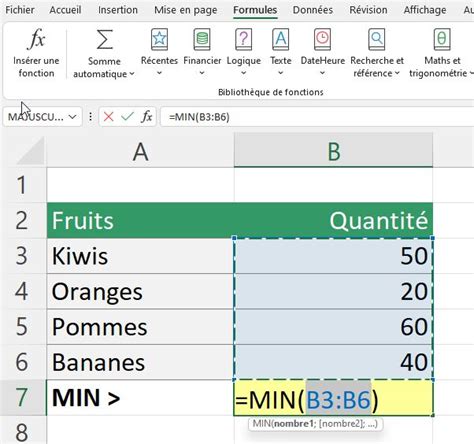Open the Financier functions book icon
474x444 pixels.
pyautogui.click(x=202, y=39)
